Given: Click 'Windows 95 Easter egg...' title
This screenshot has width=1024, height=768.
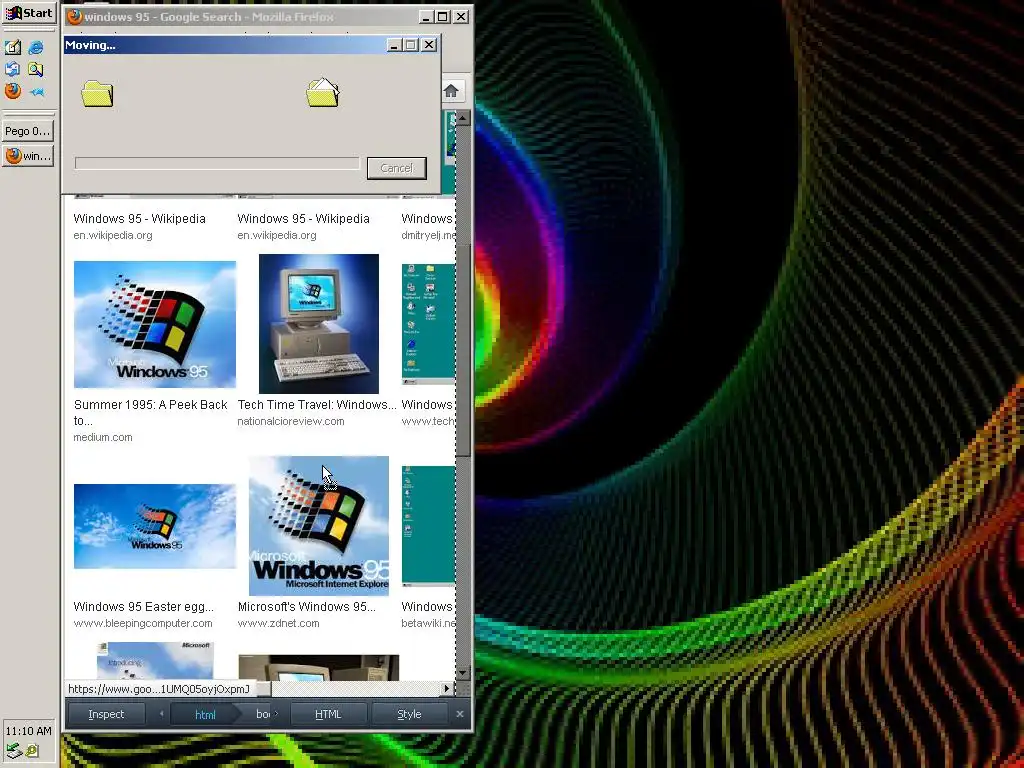Looking at the screenshot, I should (x=143, y=607).
